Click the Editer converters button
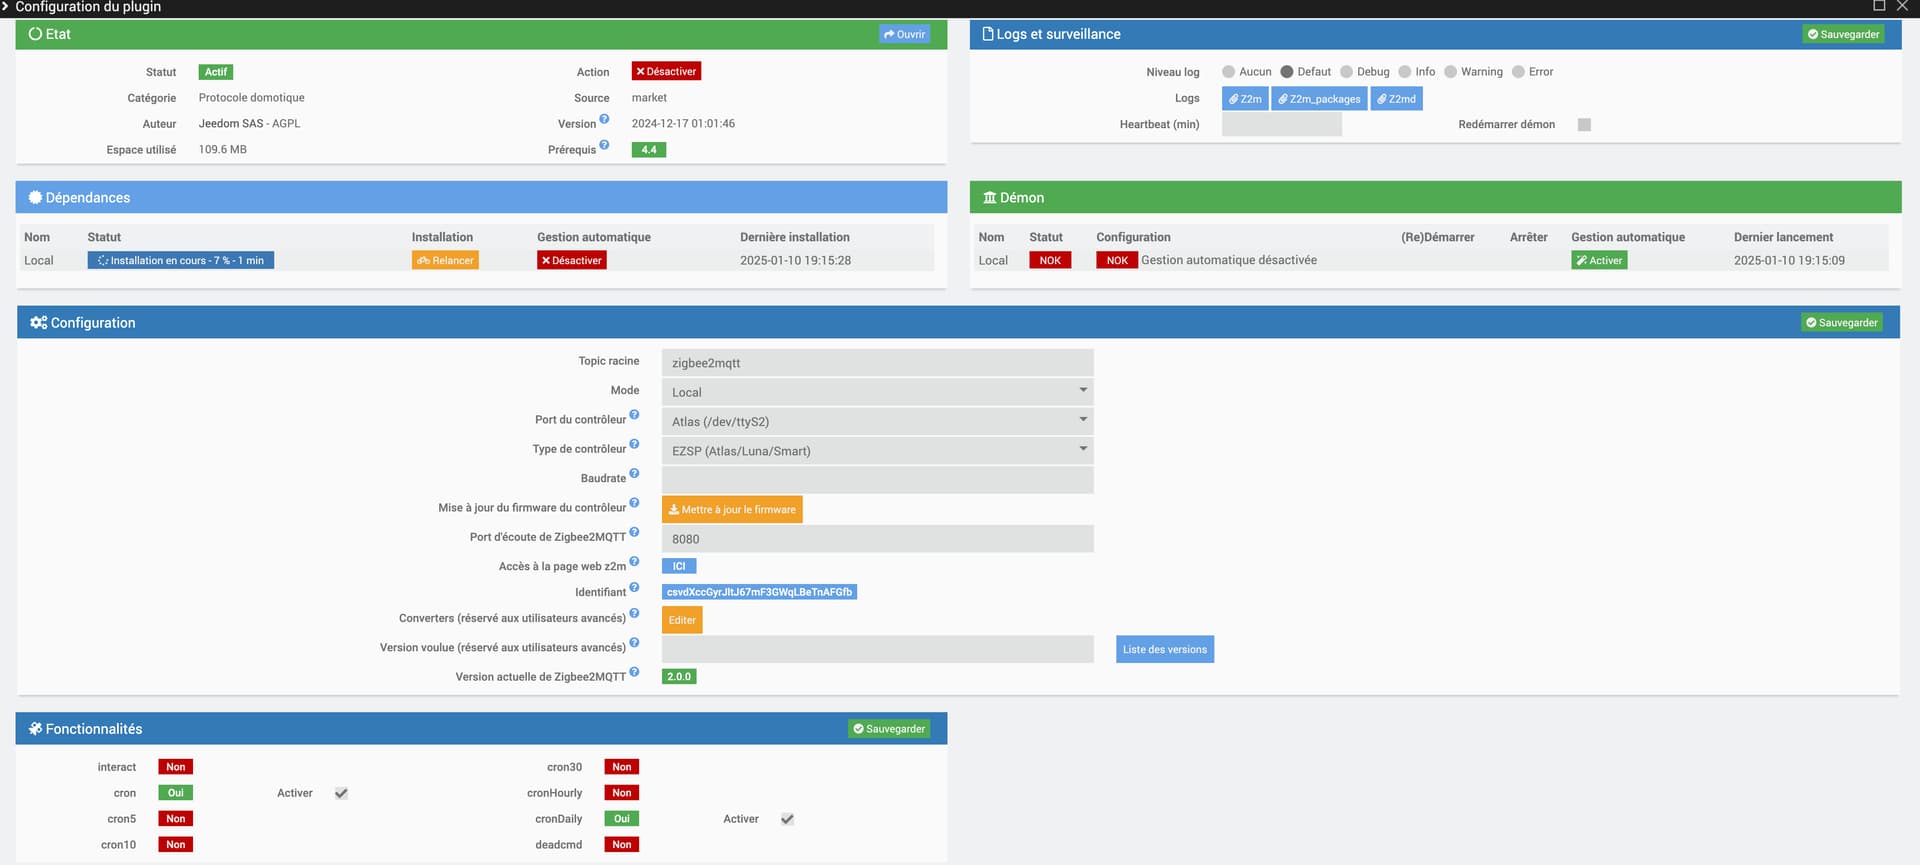The image size is (1920, 865). pos(682,620)
